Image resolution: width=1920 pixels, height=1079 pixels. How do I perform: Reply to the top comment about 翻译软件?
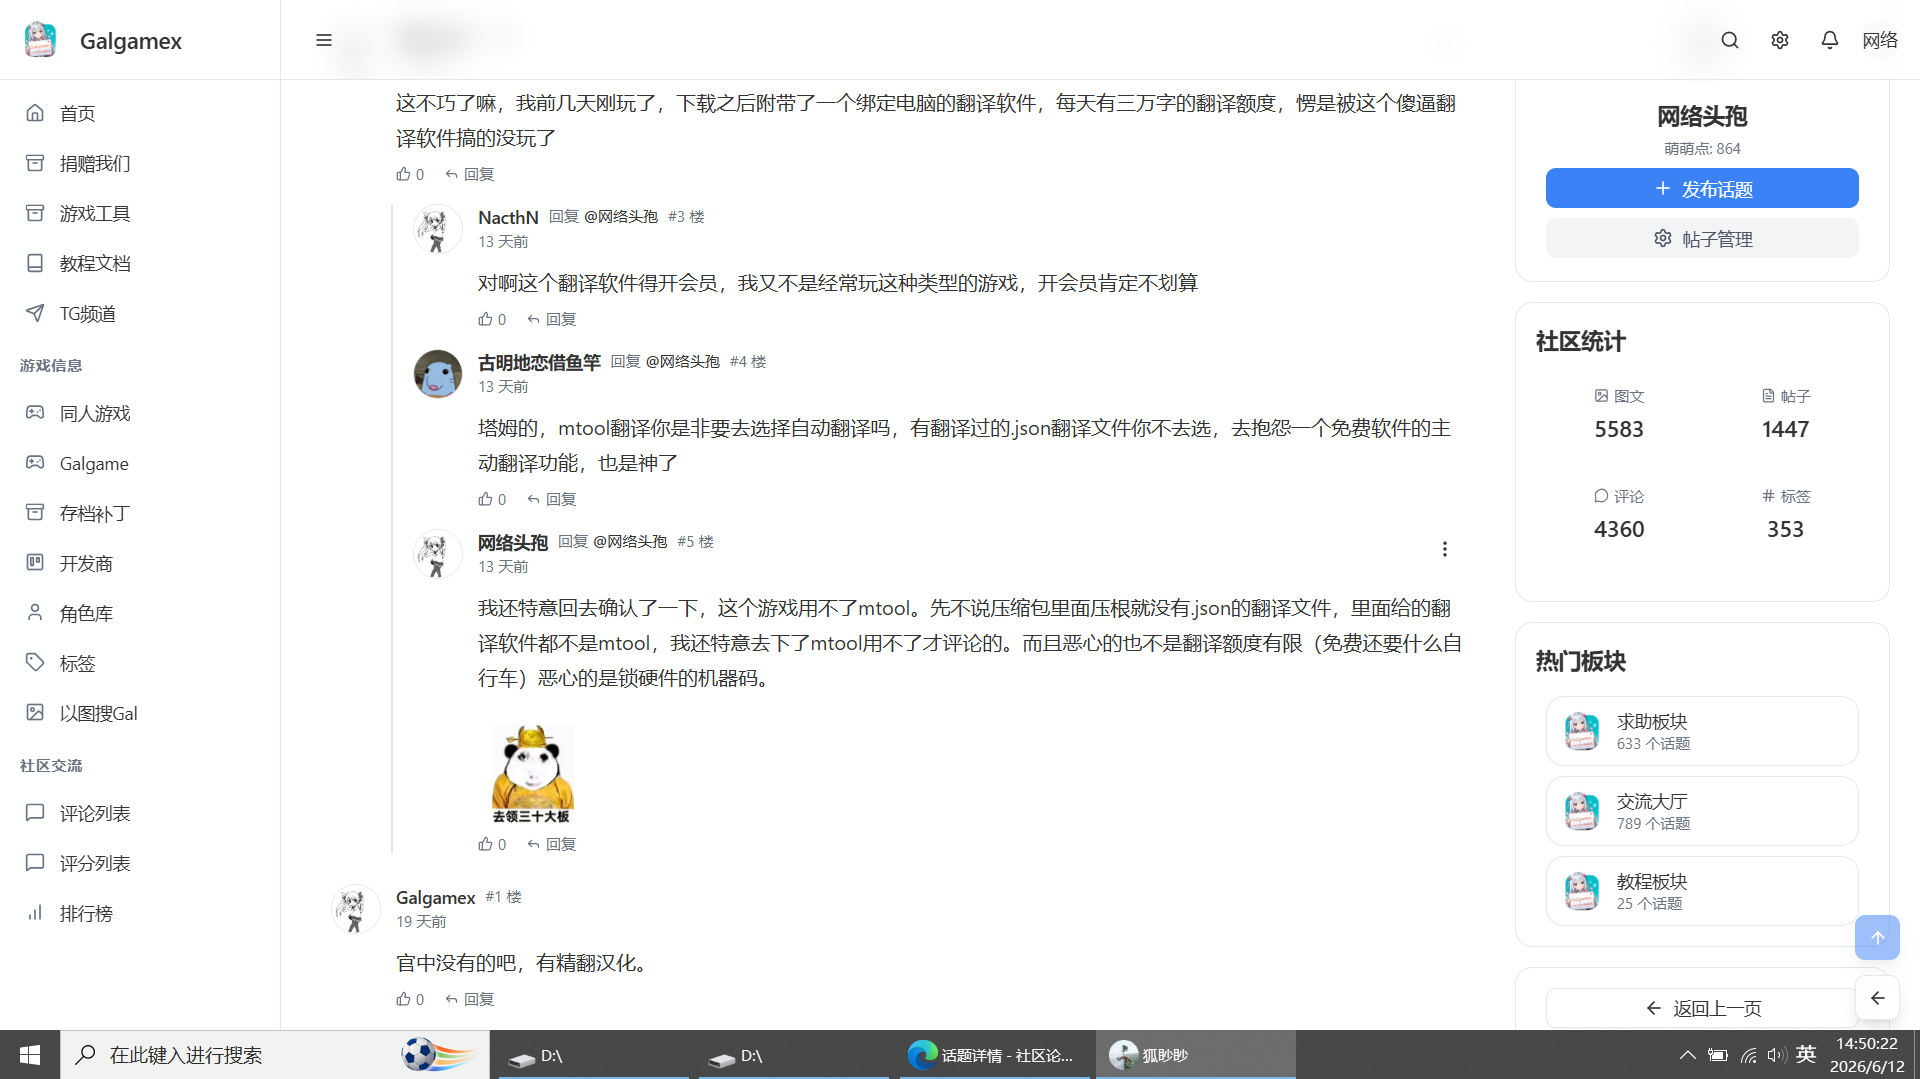pyautogui.click(x=470, y=174)
